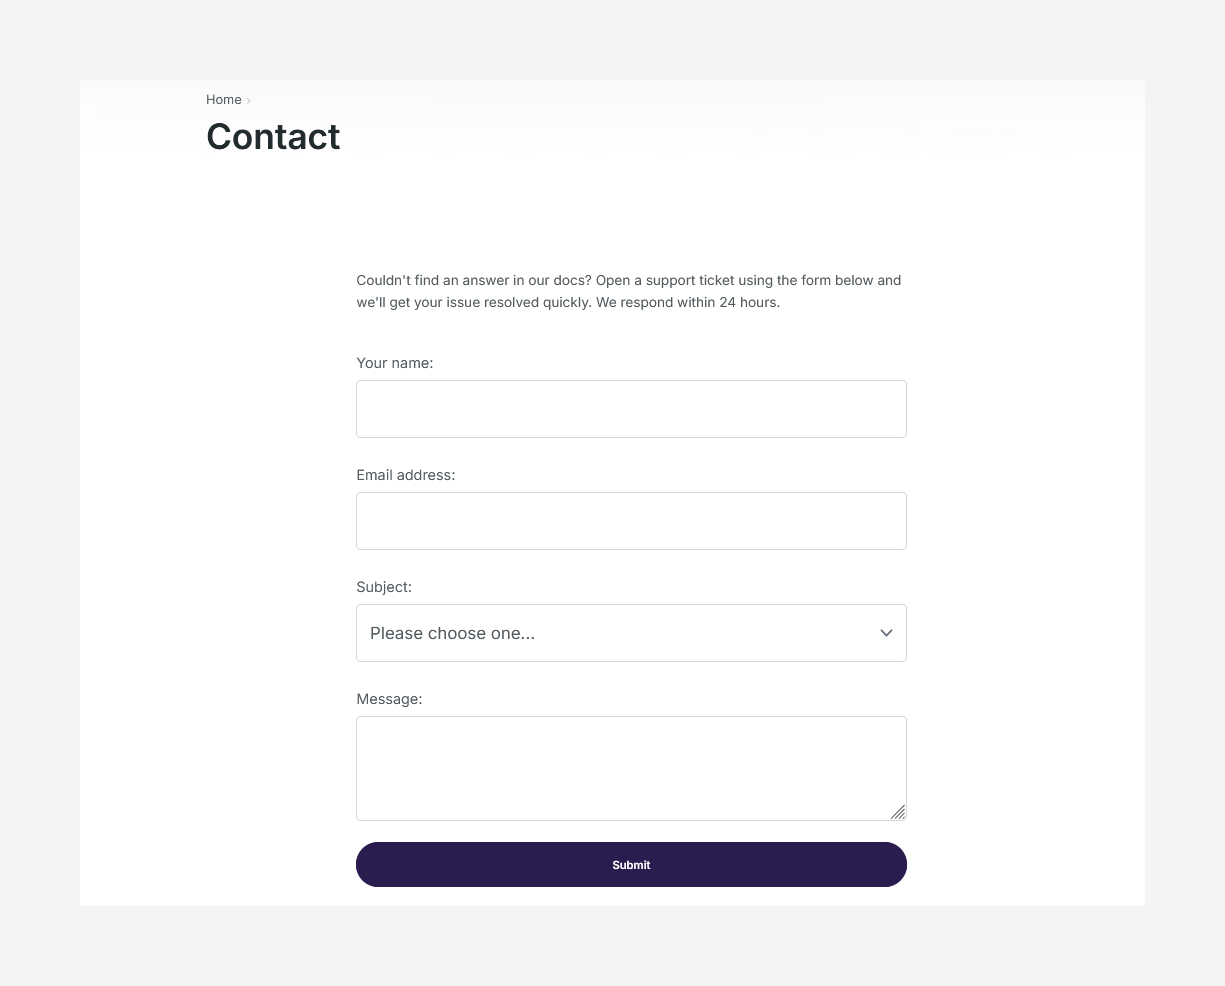
Task: Click the support ticket intro paragraph
Action: coord(628,291)
